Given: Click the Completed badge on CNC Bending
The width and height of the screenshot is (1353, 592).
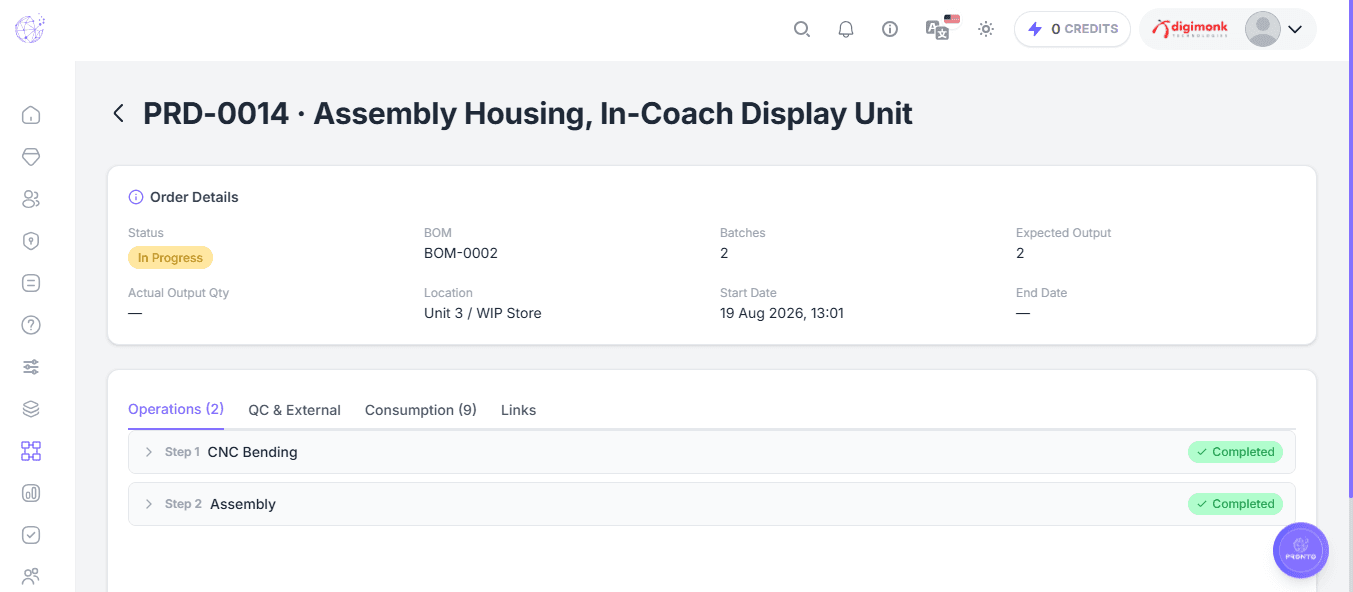Looking at the screenshot, I should coord(1235,452).
